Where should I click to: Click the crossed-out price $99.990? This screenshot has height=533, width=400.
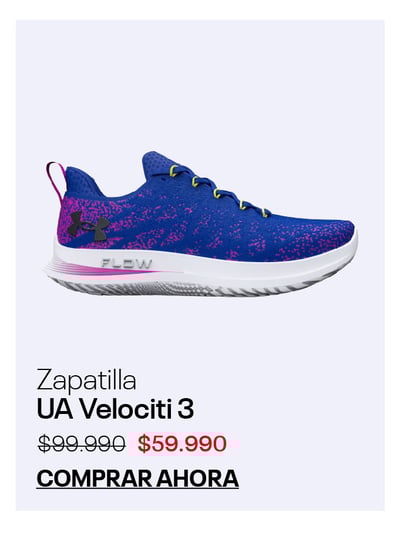click(81, 444)
